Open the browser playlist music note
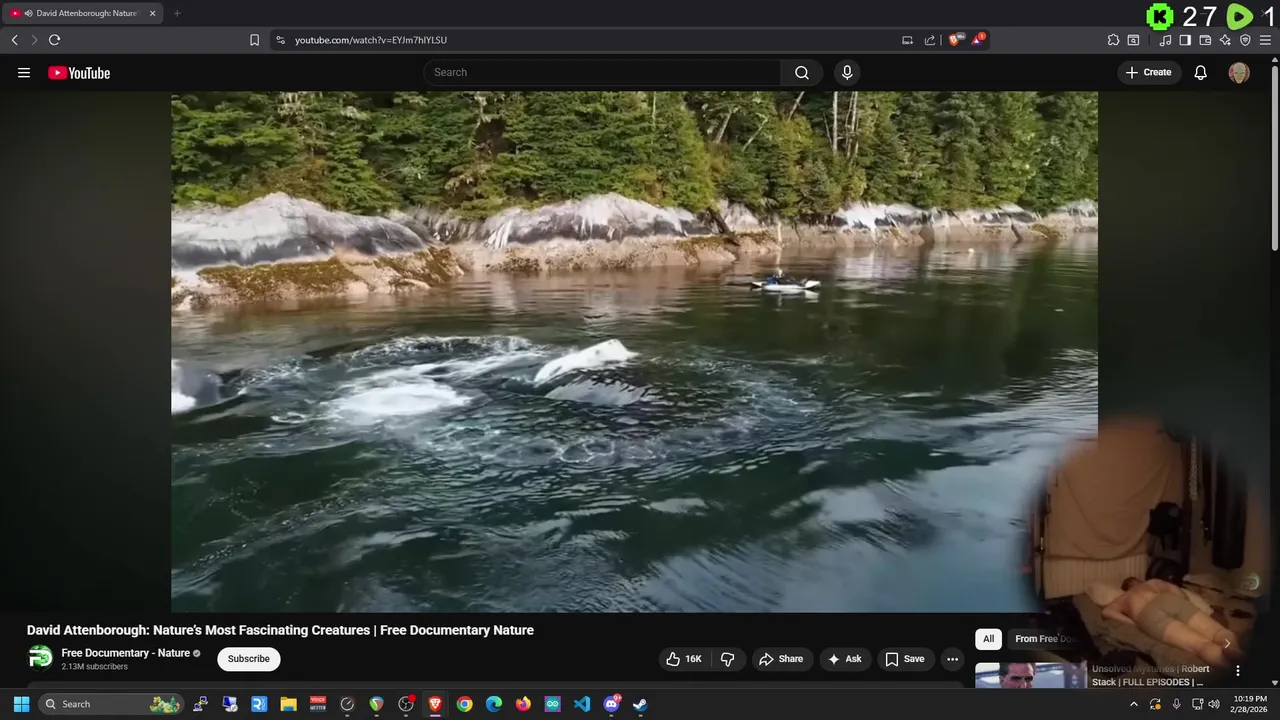Viewport: 1280px width, 720px height. [x=1165, y=40]
